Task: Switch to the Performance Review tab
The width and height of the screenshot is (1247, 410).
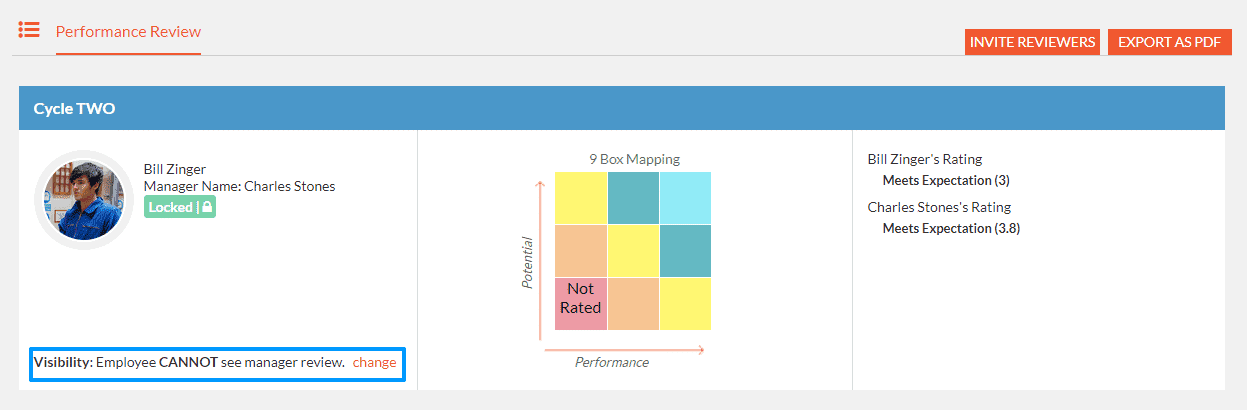Action: click(128, 31)
